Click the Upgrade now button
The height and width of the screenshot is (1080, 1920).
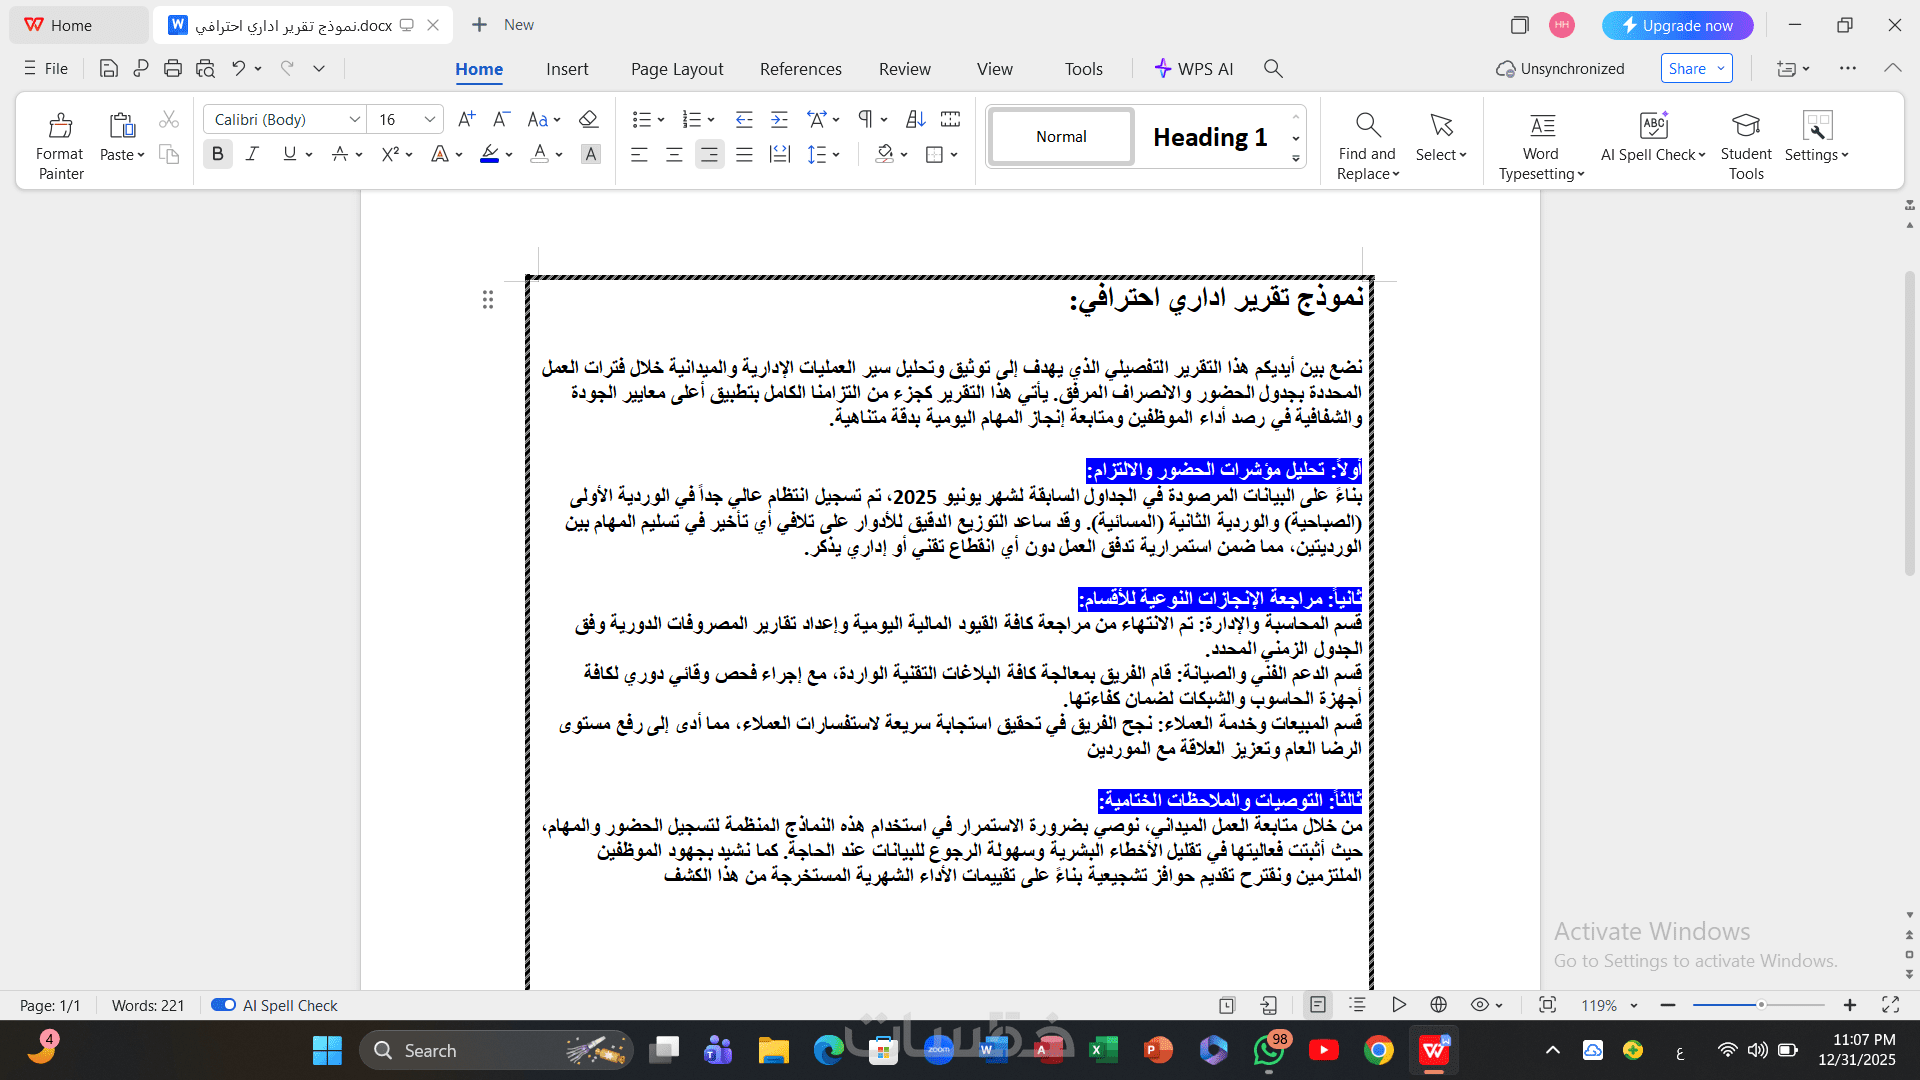pos(1677,25)
